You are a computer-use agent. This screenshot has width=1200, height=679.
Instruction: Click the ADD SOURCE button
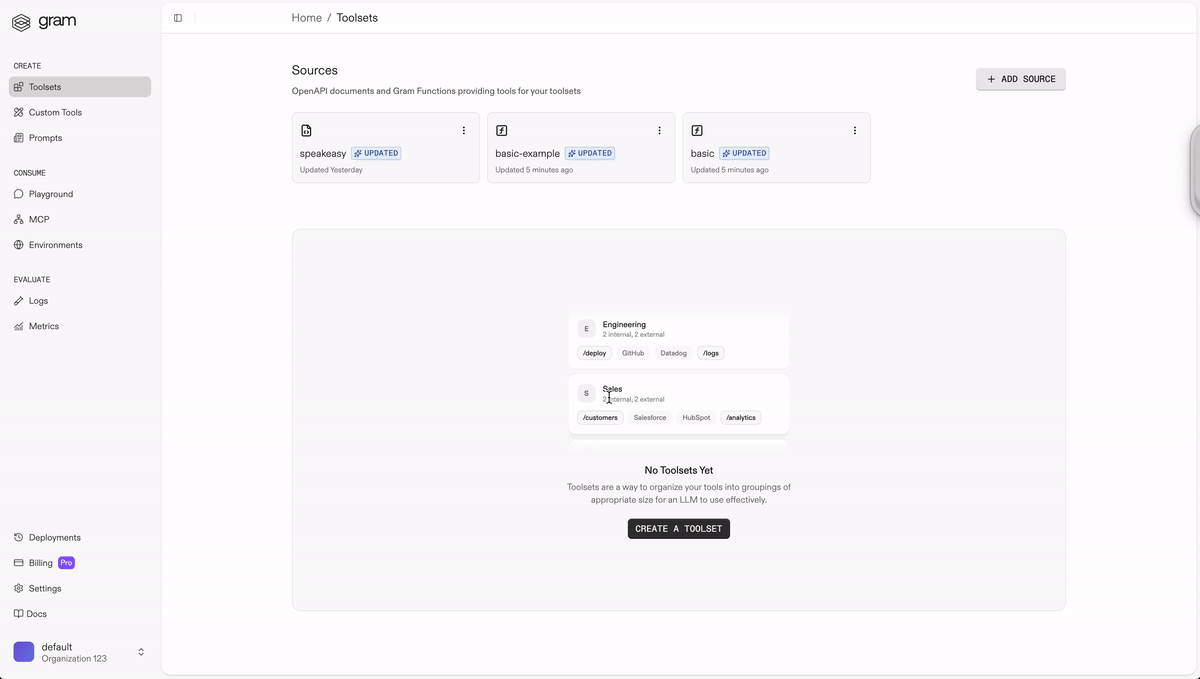coord(1020,79)
